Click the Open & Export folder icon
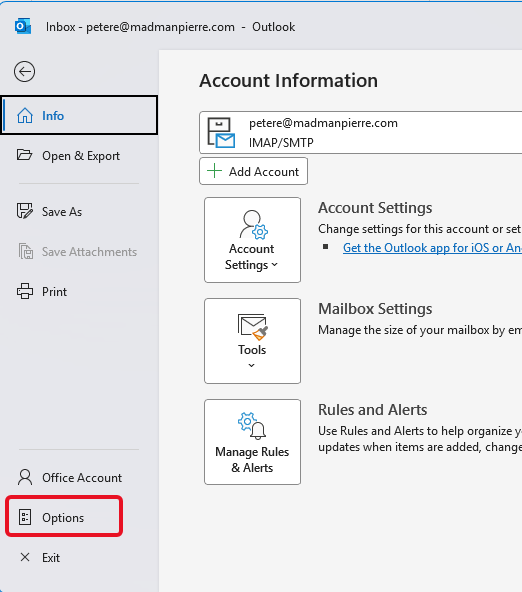Image resolution: width=522 pixels, height=592 pixels. [25, 155]
